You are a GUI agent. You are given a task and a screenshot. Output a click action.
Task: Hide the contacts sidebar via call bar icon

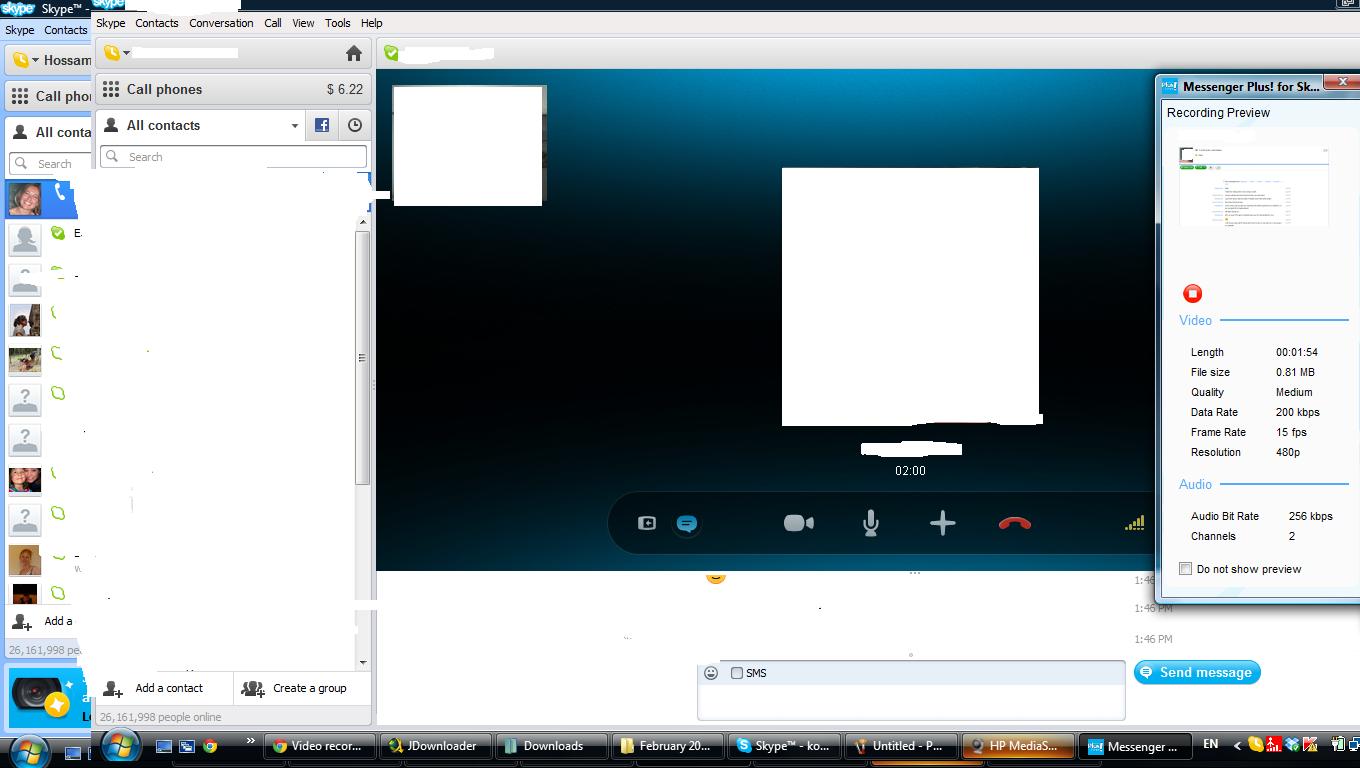point(647,523)
